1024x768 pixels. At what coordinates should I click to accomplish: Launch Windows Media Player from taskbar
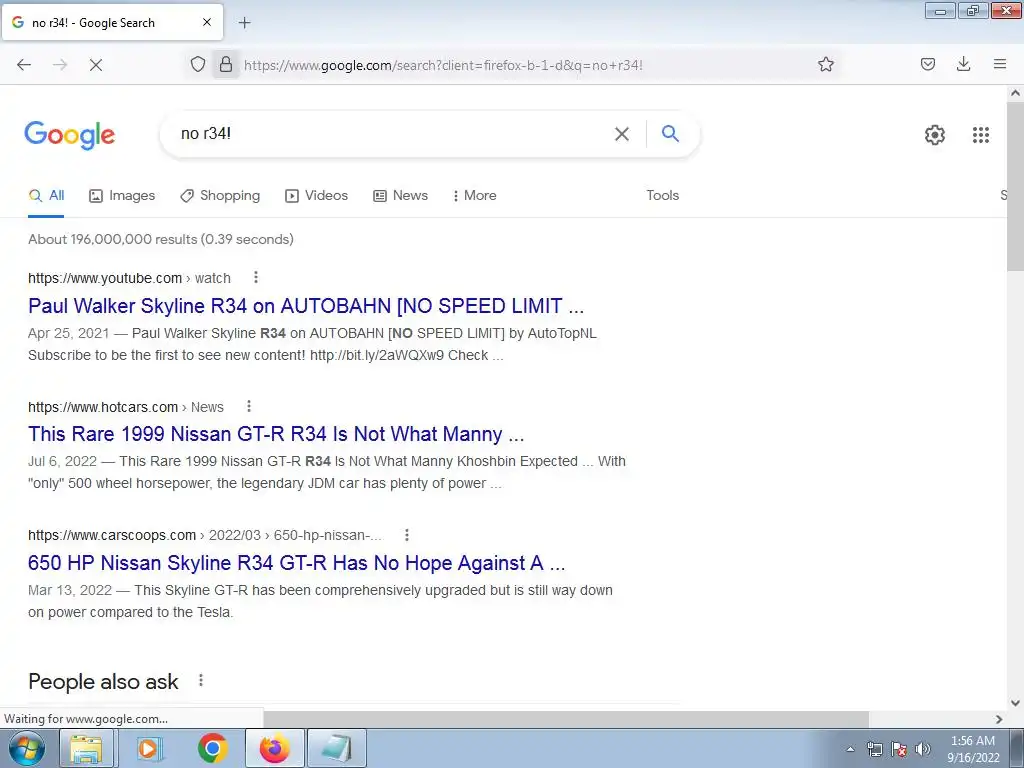[x=149, y=748]
